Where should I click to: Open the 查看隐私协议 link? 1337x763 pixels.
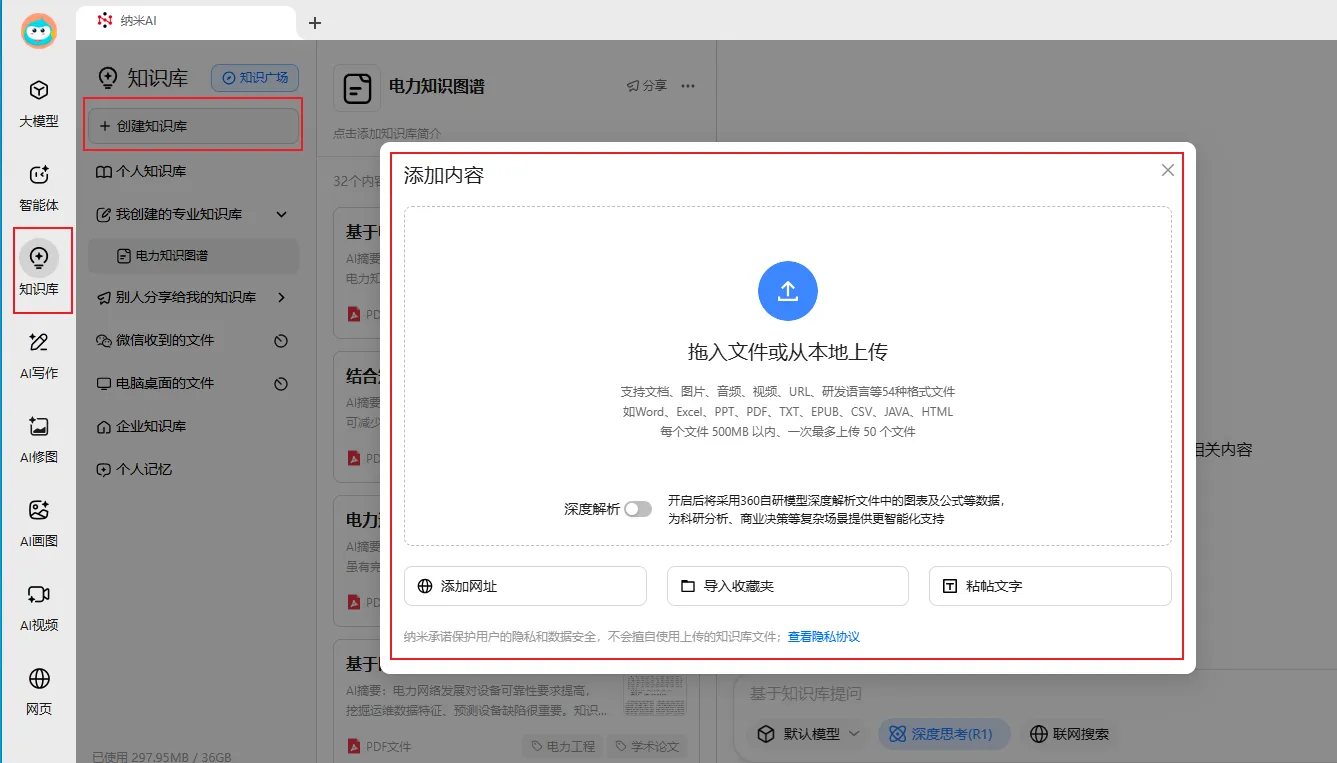click(x=824, y=637)
